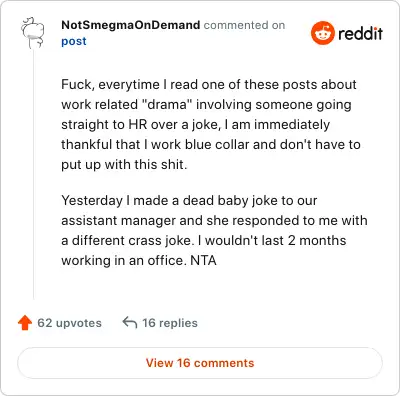Viewport: 400px width, 396px height.
Task: Click the first comment paragraph starting "Fuck, everytime"
Action: click(x=211, y=124)
